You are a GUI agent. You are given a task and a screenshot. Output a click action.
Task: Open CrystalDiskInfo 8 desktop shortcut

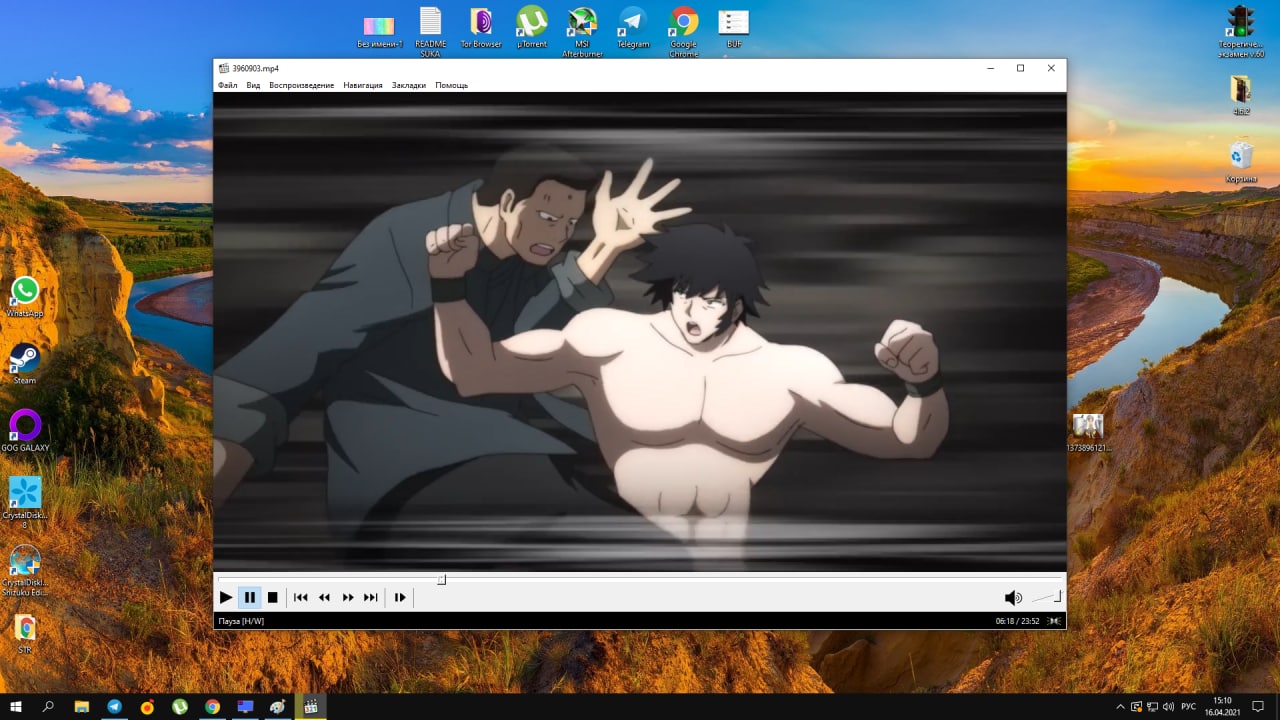(x=25, y=502)
